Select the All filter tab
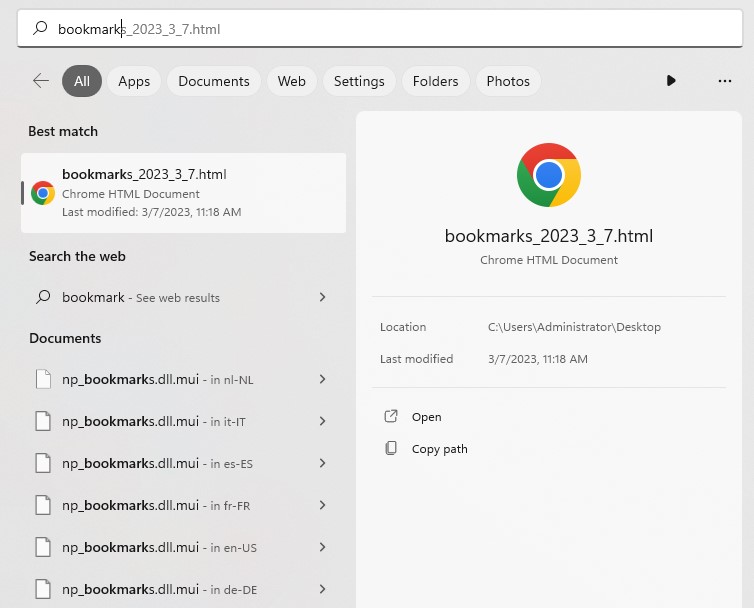754x608 pixels. (82, 81)
